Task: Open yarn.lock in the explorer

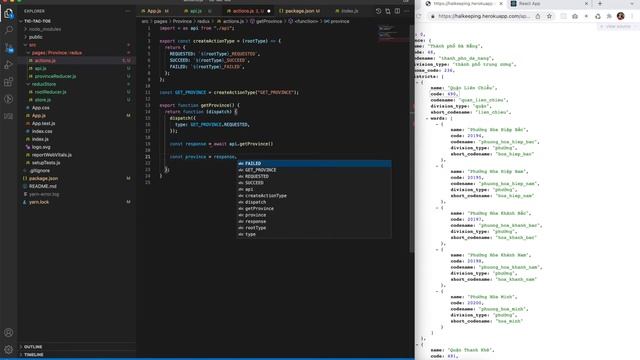Action: coord(39,202)
